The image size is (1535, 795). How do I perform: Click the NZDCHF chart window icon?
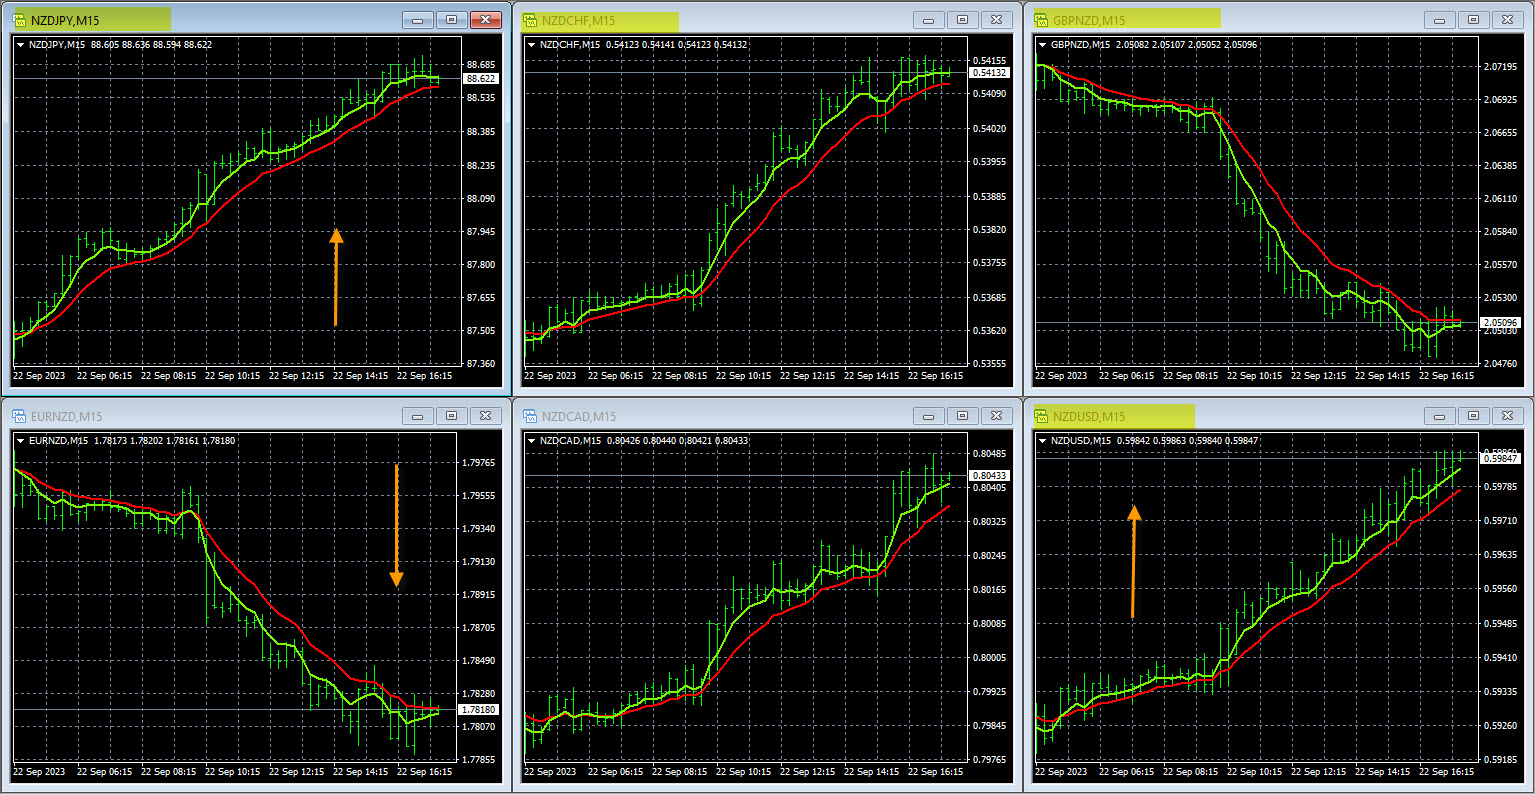[530, 20]
